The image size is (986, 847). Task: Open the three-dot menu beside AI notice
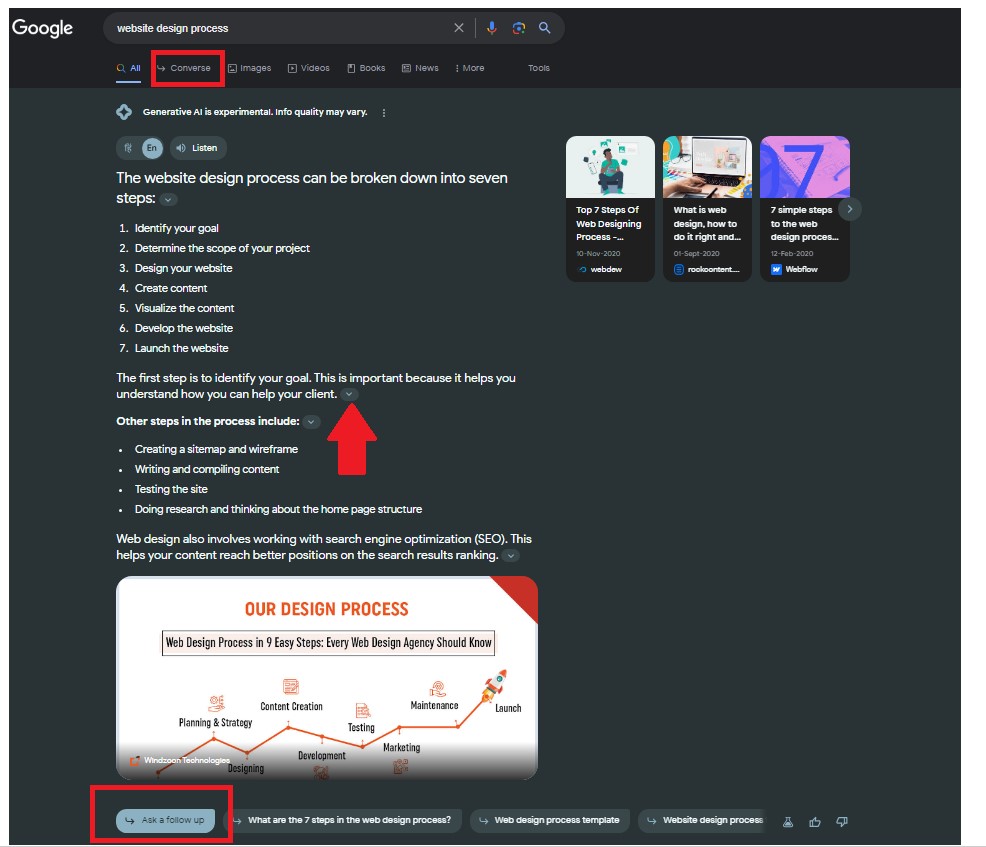click(x=384, y=113)
